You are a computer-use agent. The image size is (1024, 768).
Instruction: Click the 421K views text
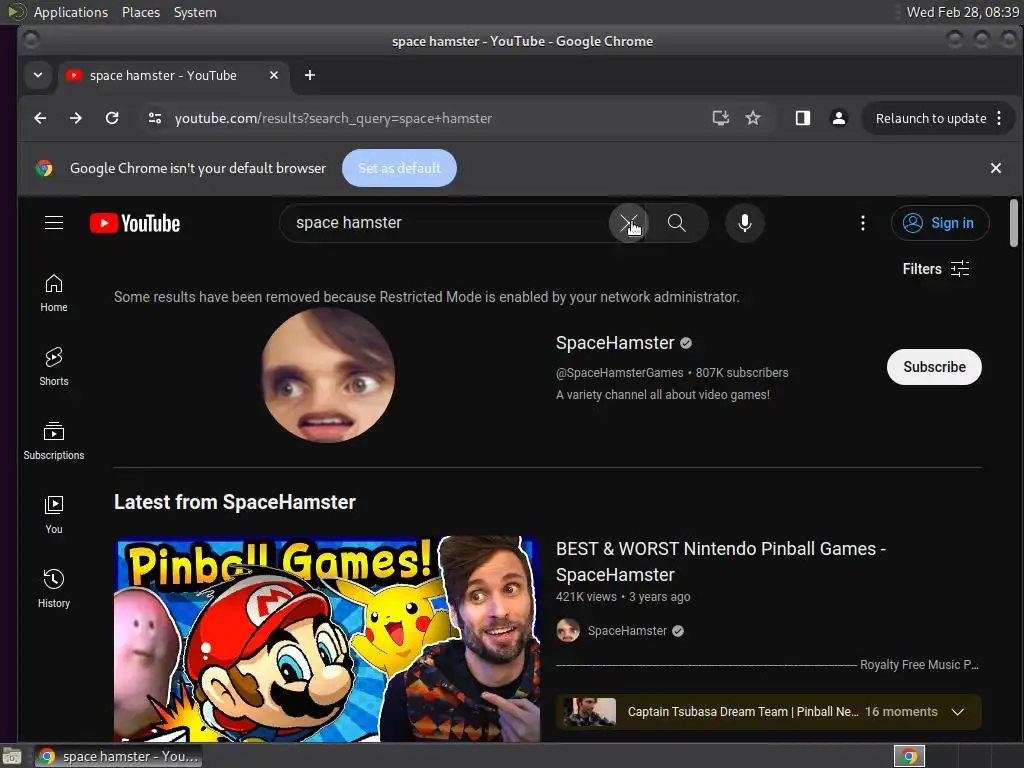coord(586,597)
